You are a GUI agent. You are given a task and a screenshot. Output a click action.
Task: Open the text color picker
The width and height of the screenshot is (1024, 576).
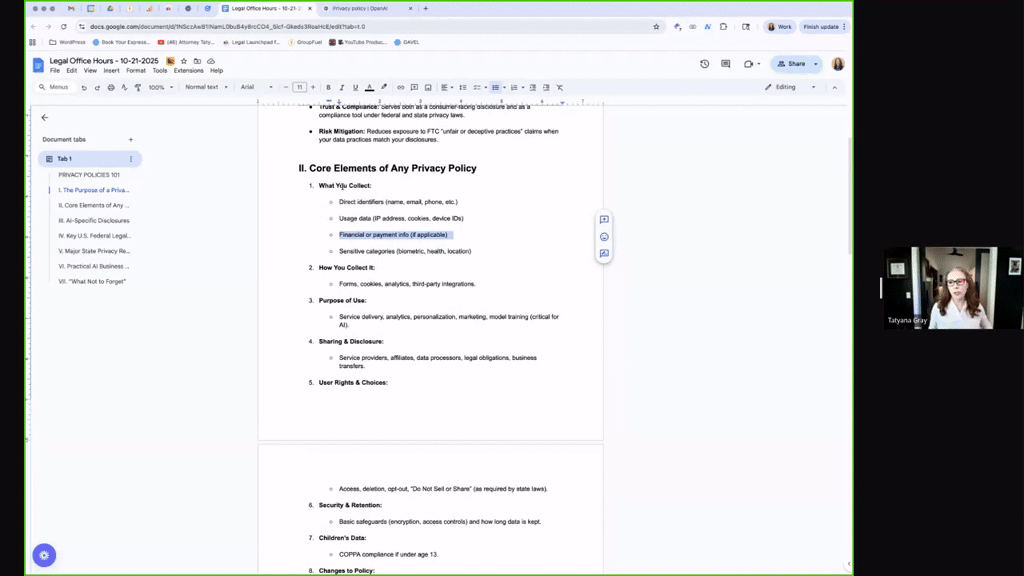(369, 87)
